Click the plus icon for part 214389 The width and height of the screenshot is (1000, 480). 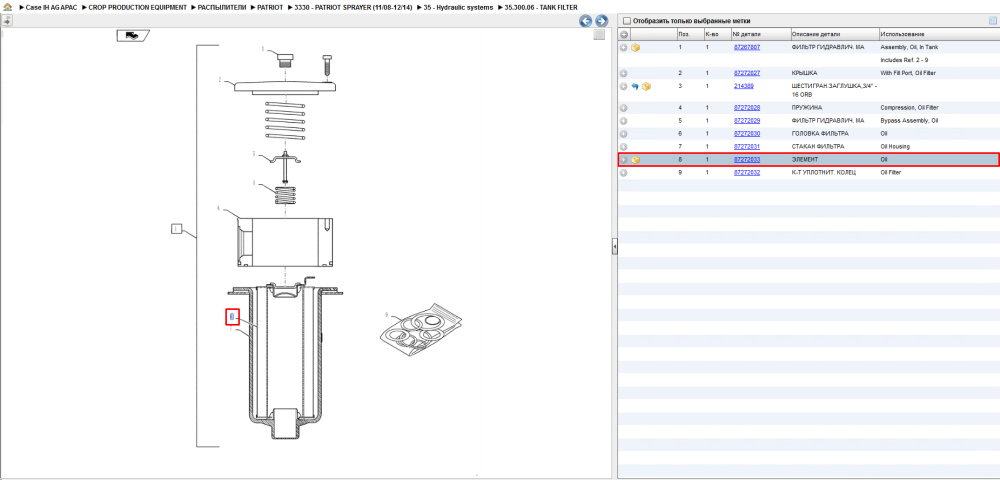pos(624,86)
